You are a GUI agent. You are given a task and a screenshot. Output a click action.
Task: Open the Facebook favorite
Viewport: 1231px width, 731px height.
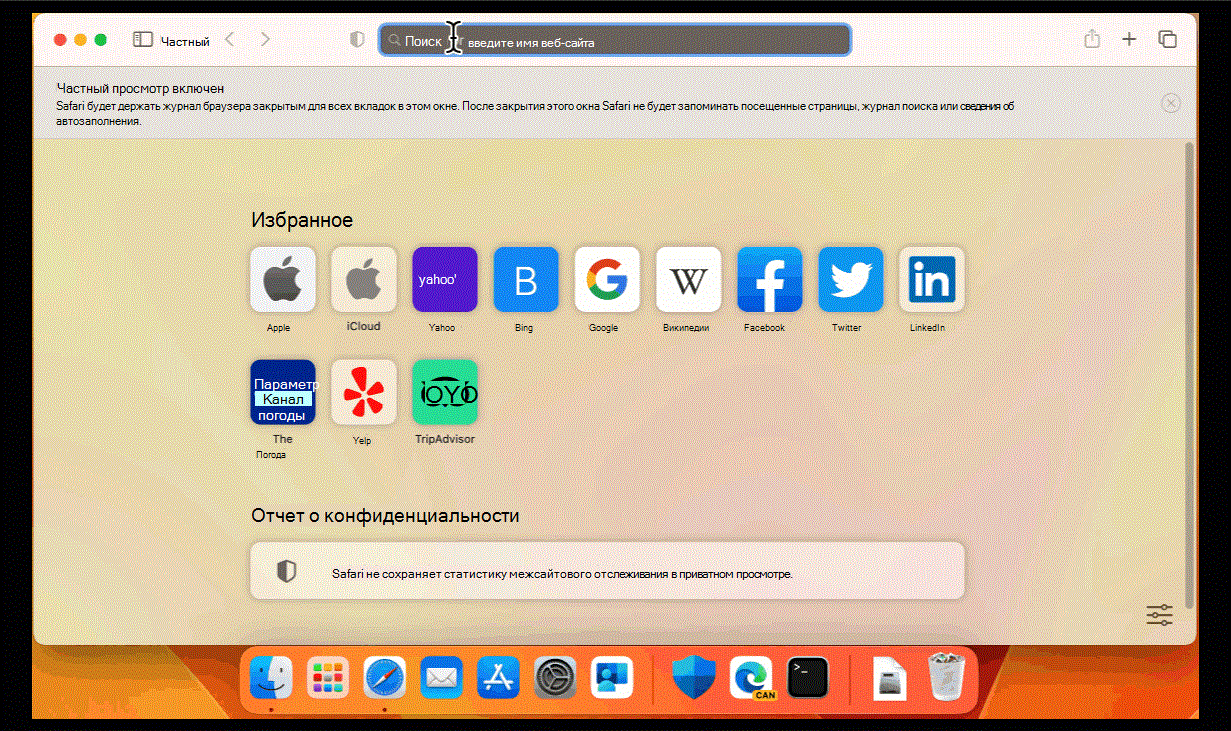(x=770, y=280)
